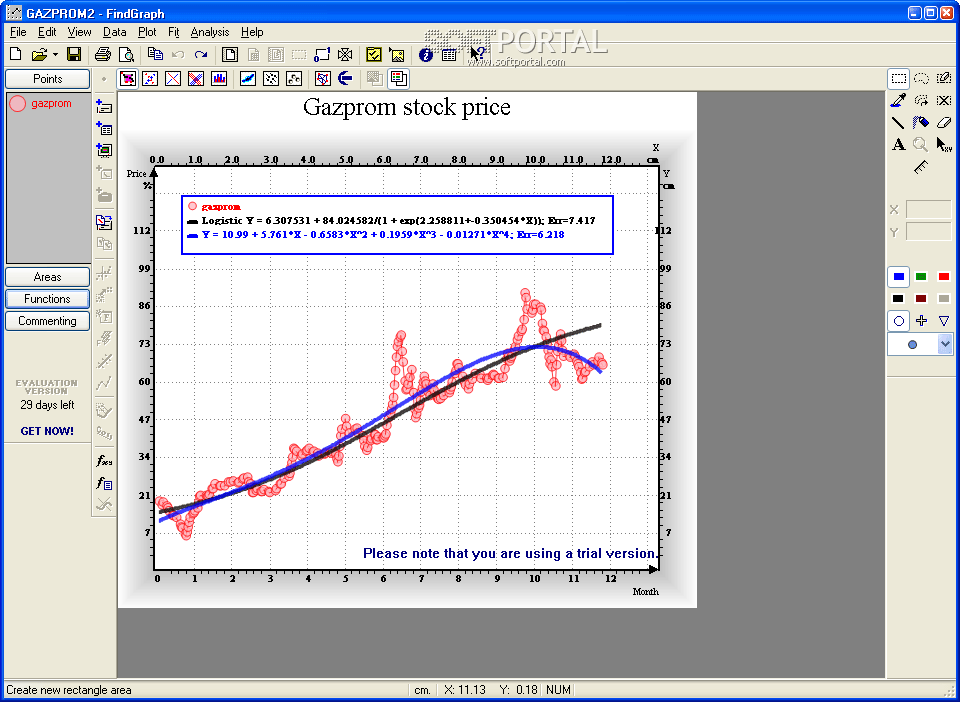Viewport: 960px width, 702px height.
Task: Open a file with the folder icon
Action: click(39, 54)
